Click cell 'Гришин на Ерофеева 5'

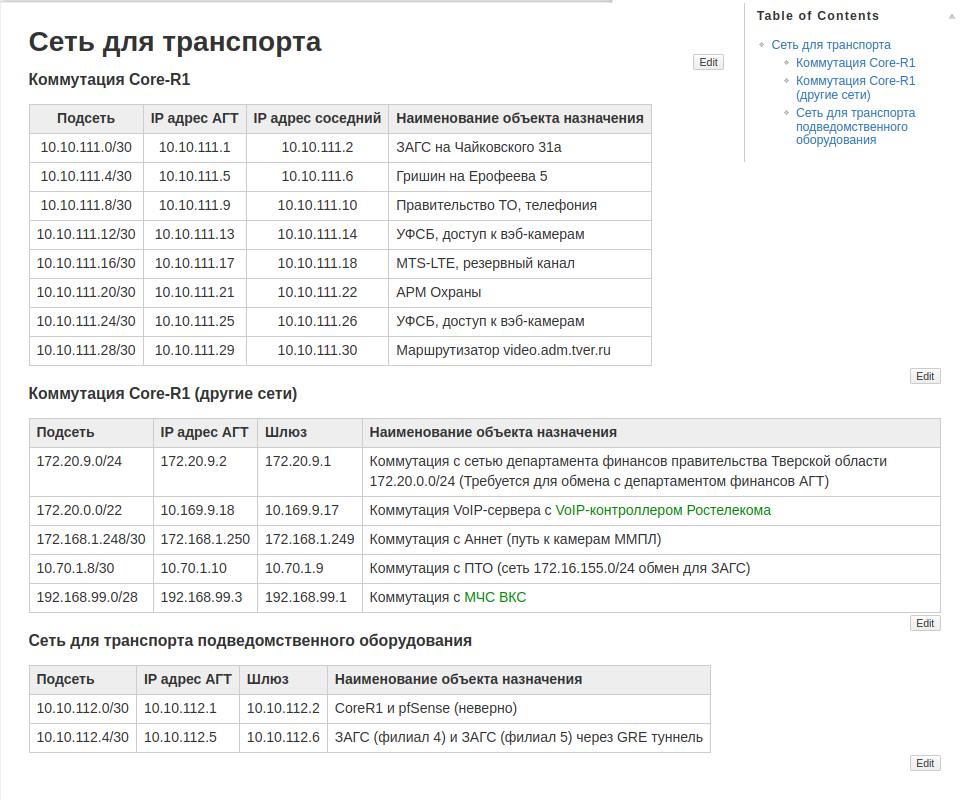(x=520, y=177)
